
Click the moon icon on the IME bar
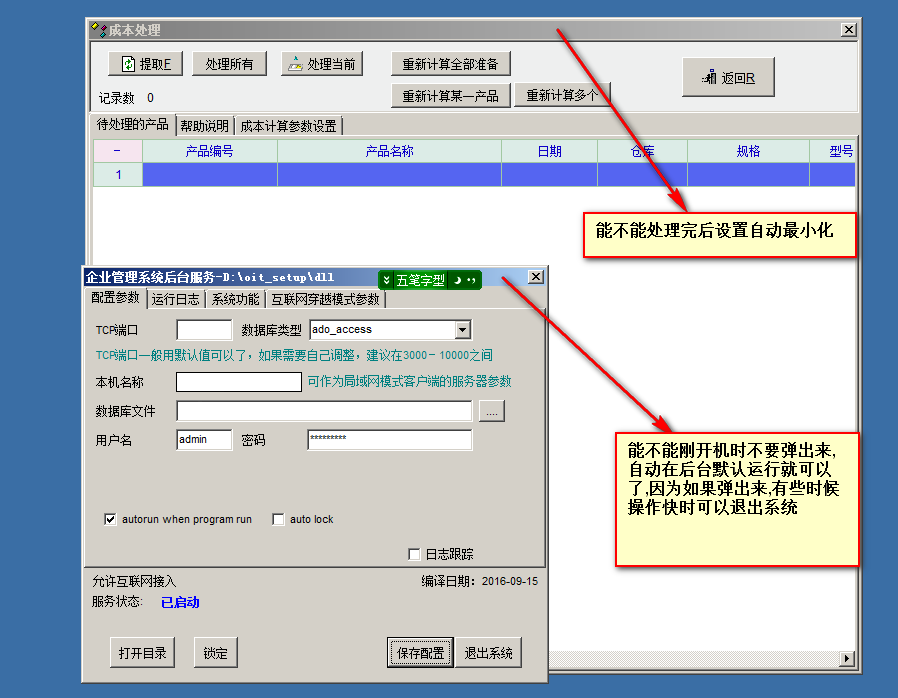coord(456,281)
